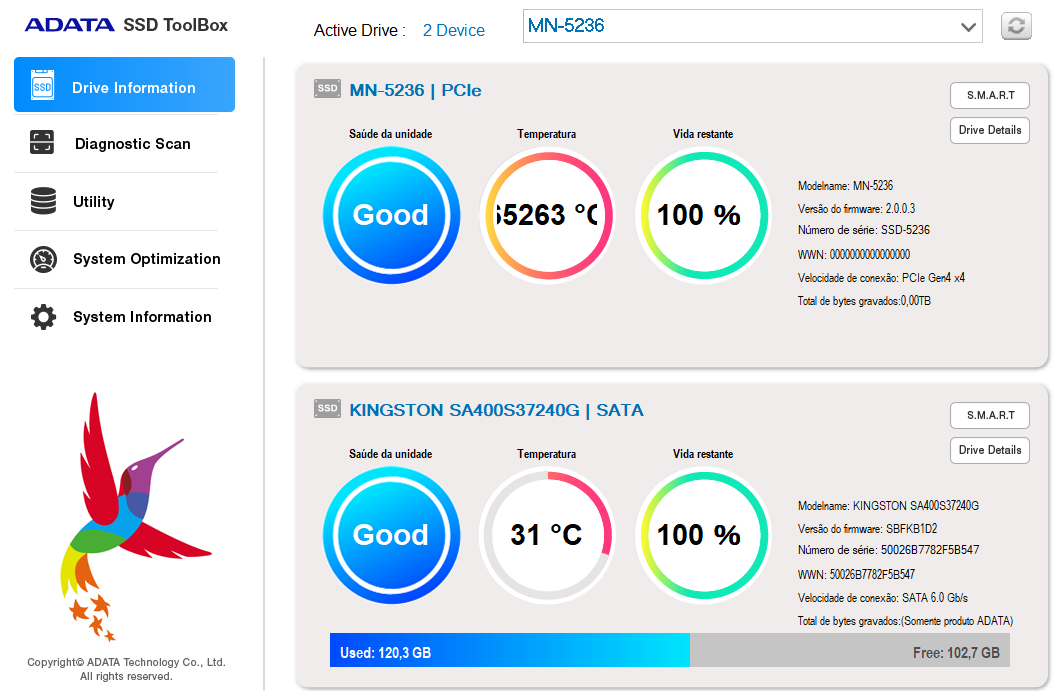The width and height of the screenshot is (1063, 696).
Task: Click Versão do firmware: SBFKB1D2 text
Action: click(x=868, y=529)
